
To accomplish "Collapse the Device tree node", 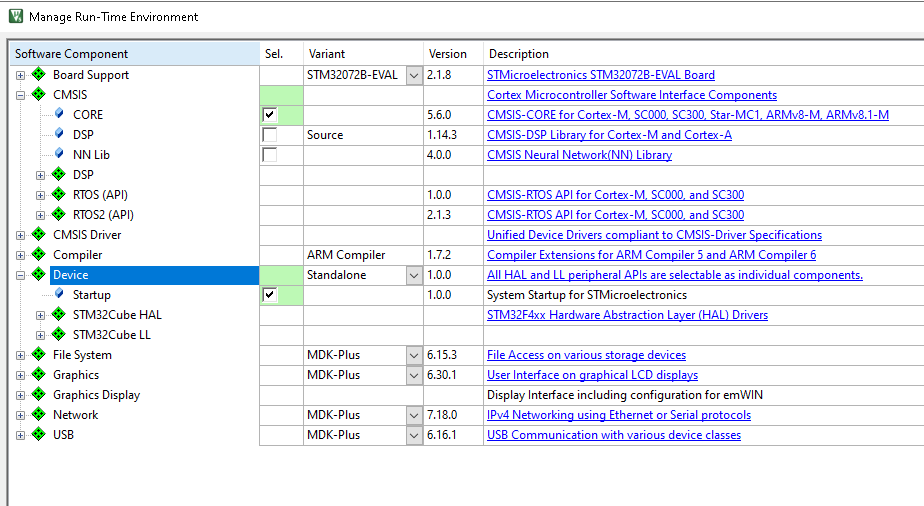I will click(20, 276).
